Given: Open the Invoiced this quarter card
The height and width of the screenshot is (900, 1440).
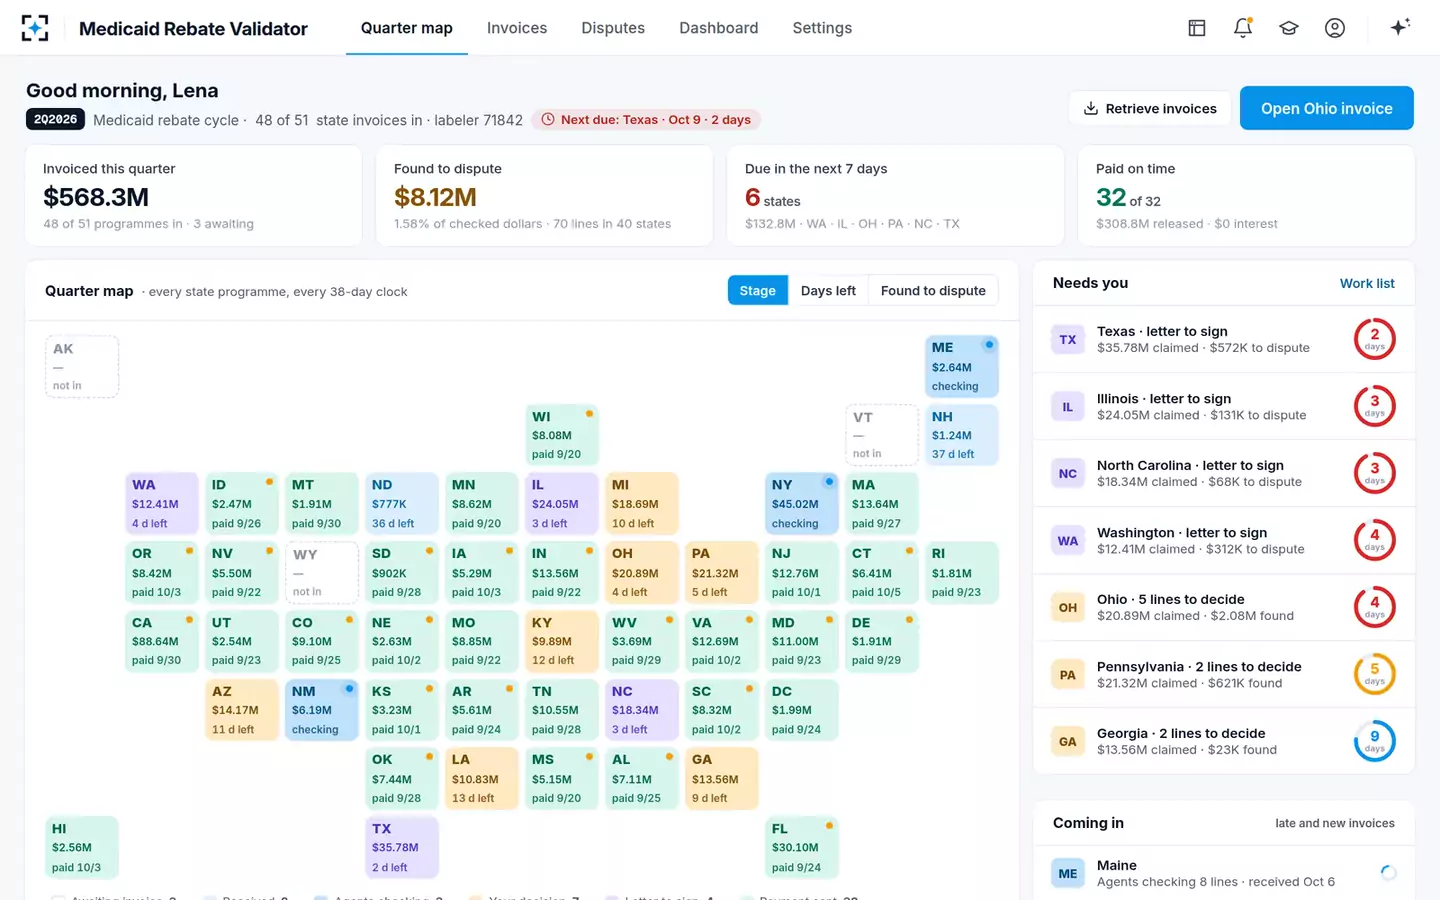Looking at the screenshot, I should tap(193, 196).
